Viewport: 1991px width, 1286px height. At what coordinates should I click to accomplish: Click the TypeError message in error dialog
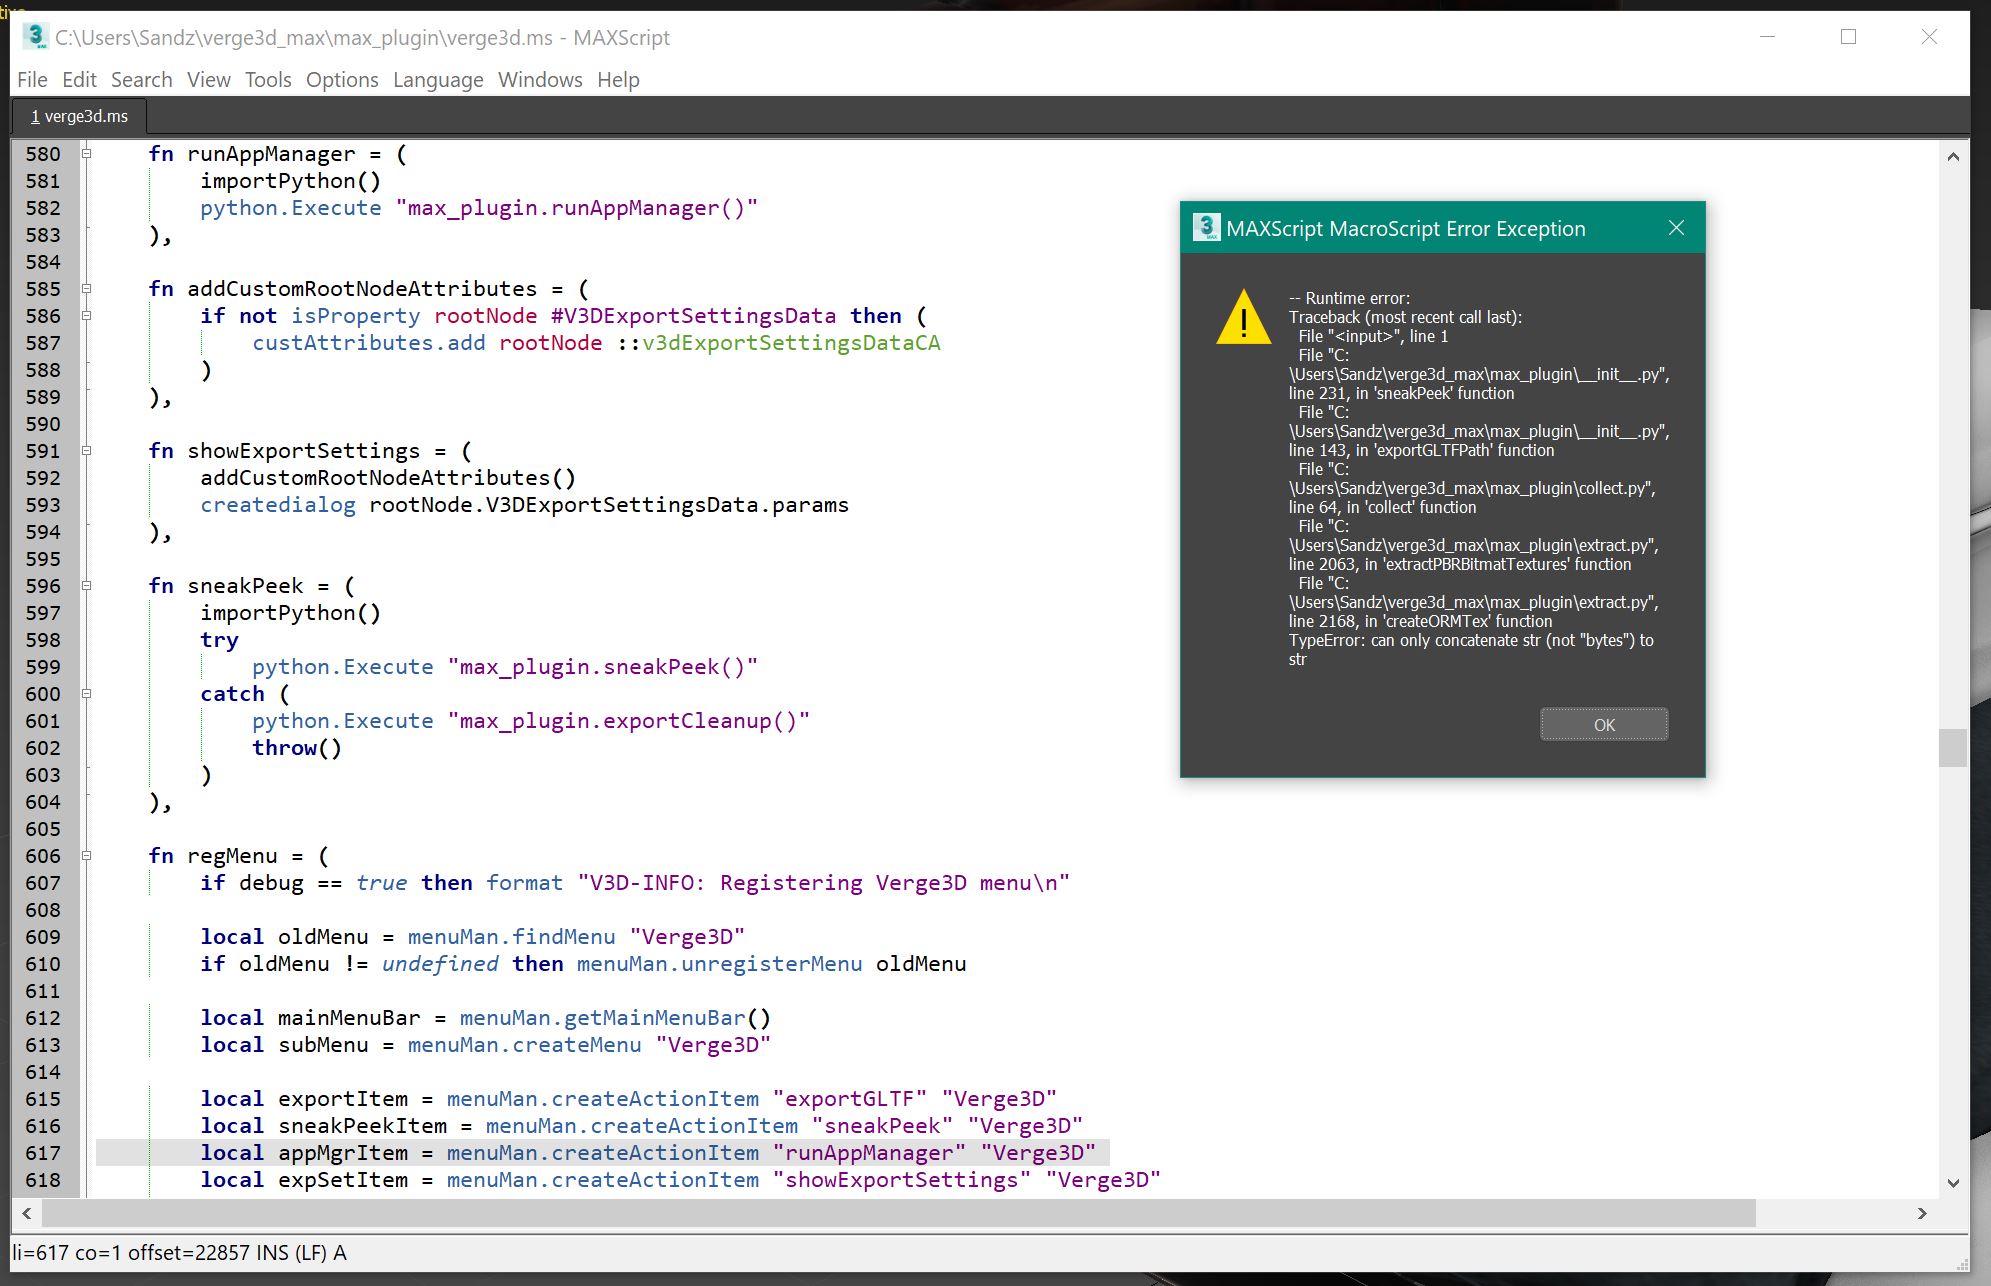(x=1471, y=649)
